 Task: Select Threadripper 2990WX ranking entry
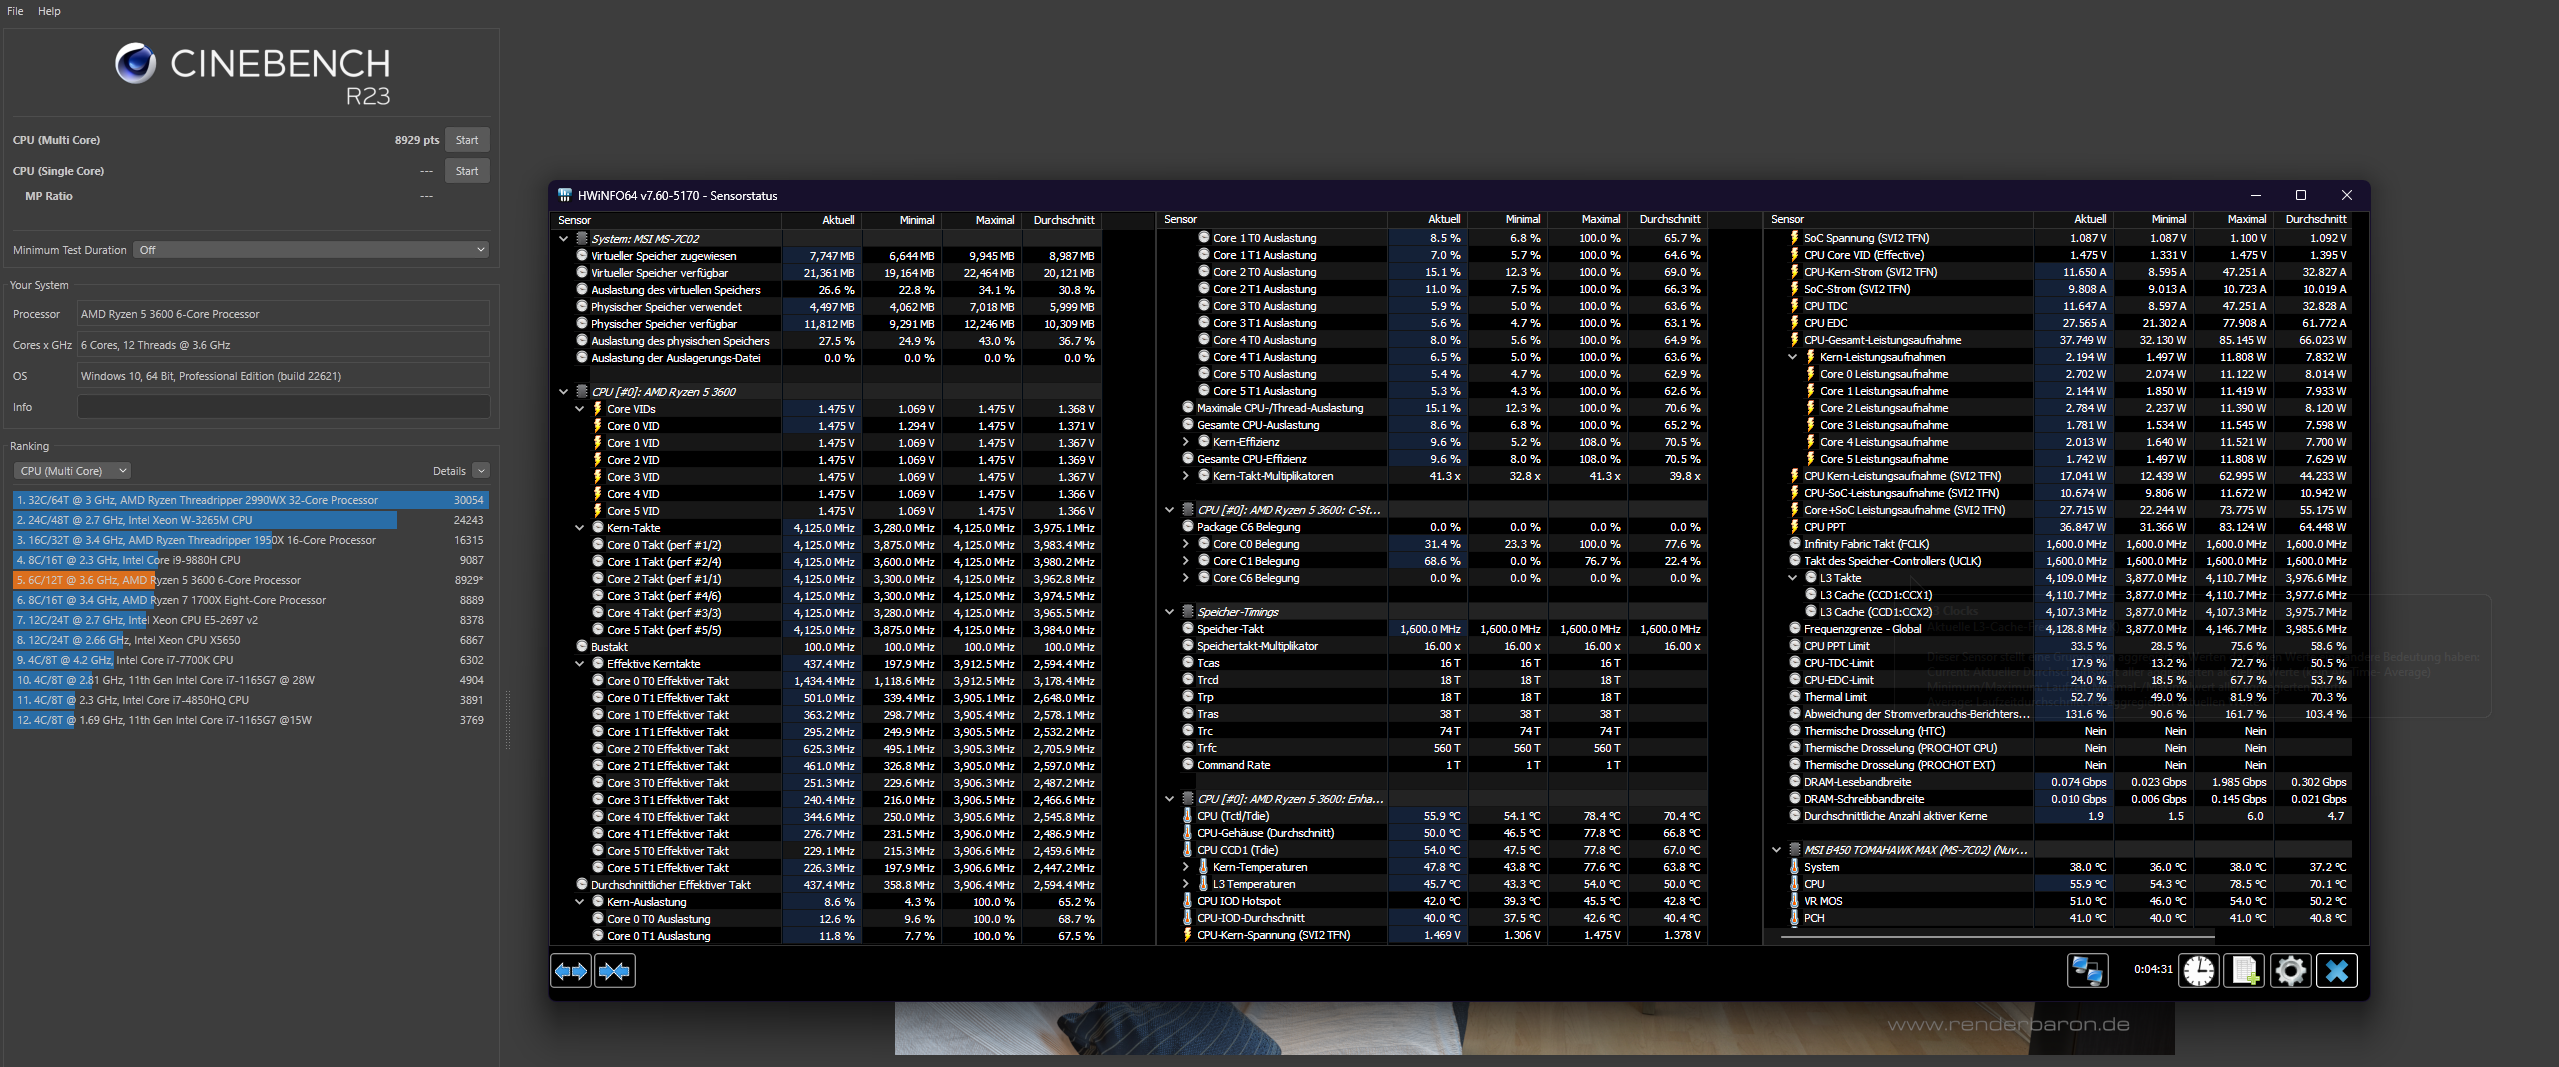250,500
